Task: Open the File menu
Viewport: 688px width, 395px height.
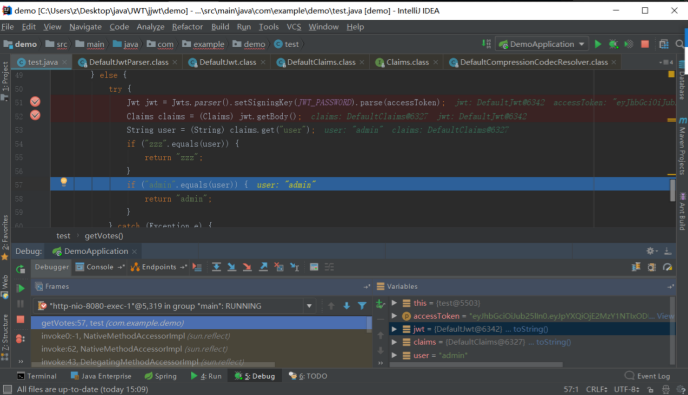Action: pyautogui.click(x=7, y=27)
